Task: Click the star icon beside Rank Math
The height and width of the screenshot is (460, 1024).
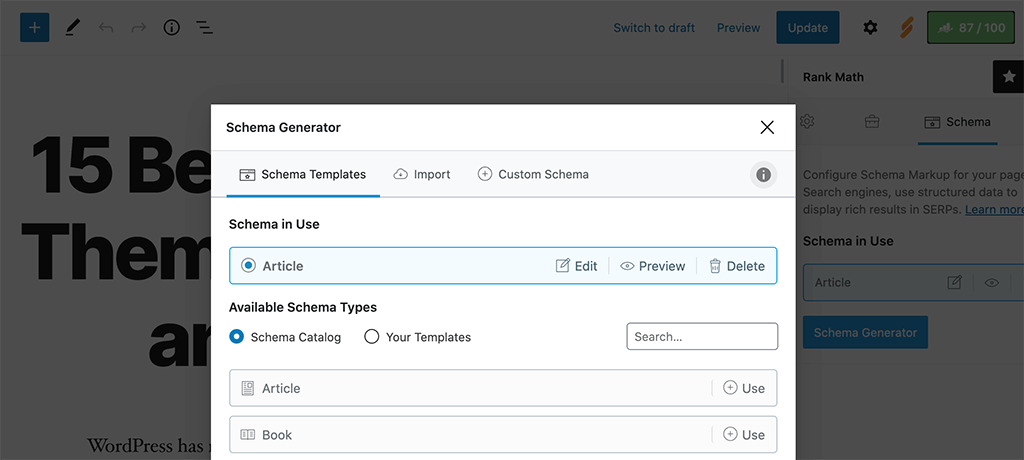Action: 1008,77
